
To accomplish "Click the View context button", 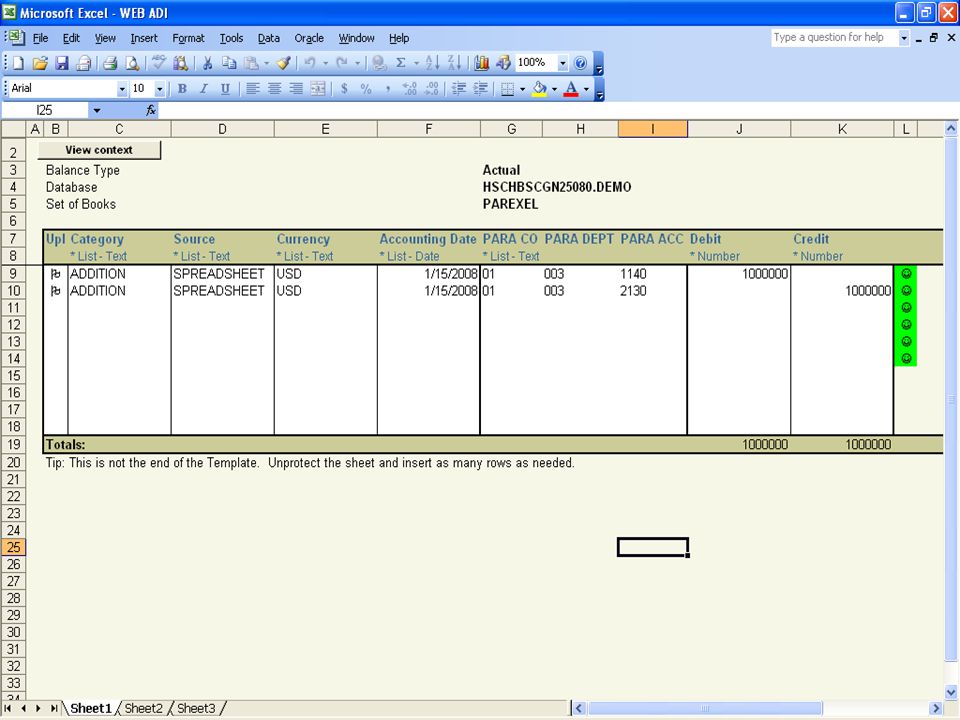I will click(99, 150).
